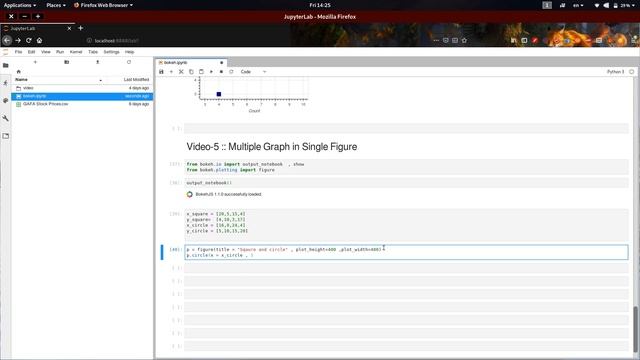Open the Commands palette sidebar icon
The width and height of the screenshot is (640, 360).
click(6, 100)
